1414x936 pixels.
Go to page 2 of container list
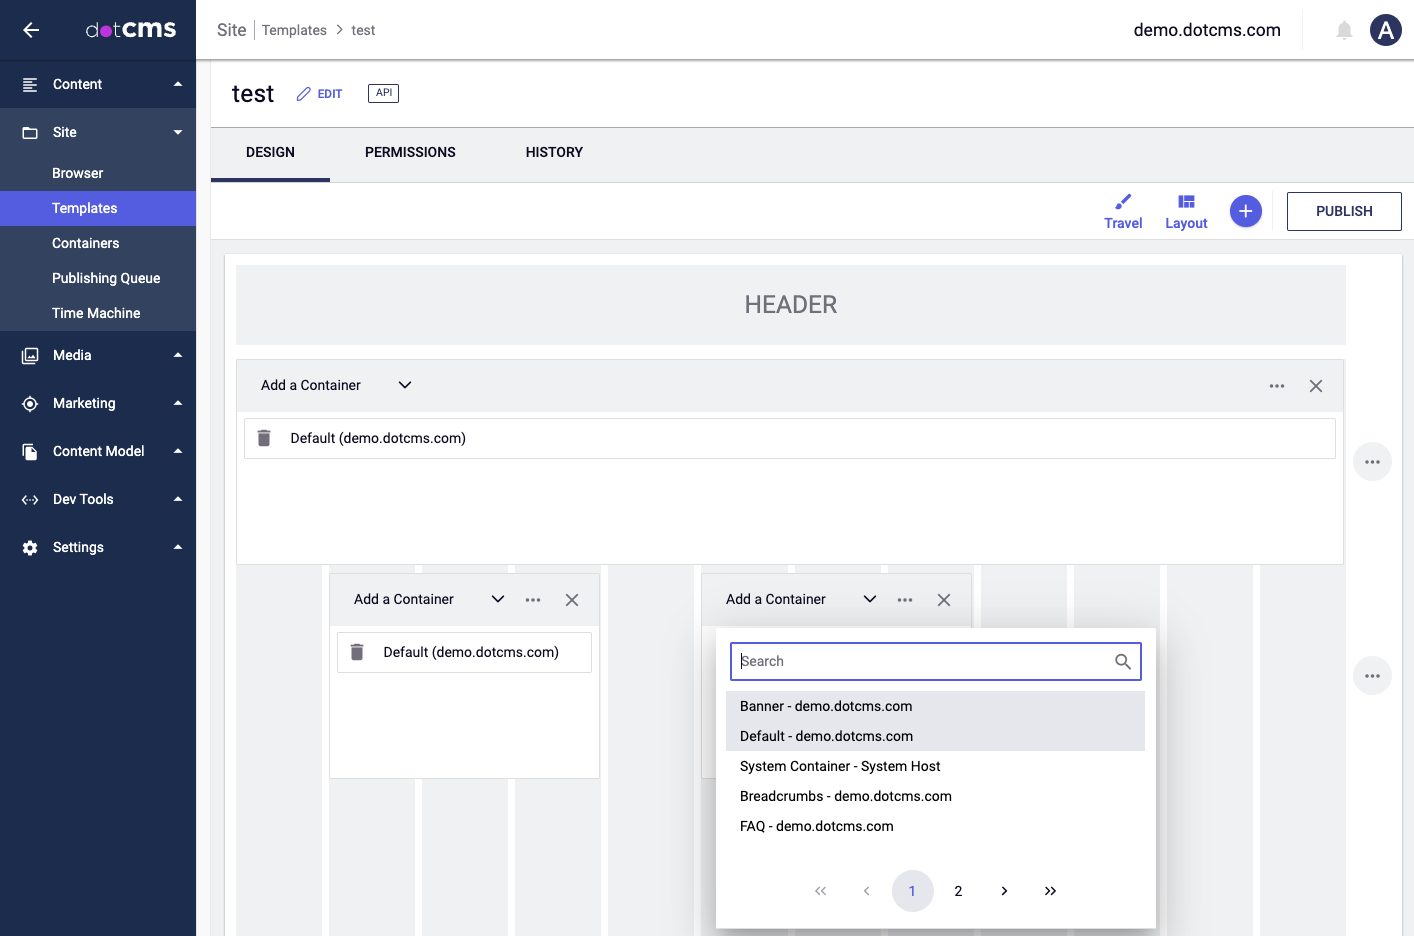pos(958,891)
